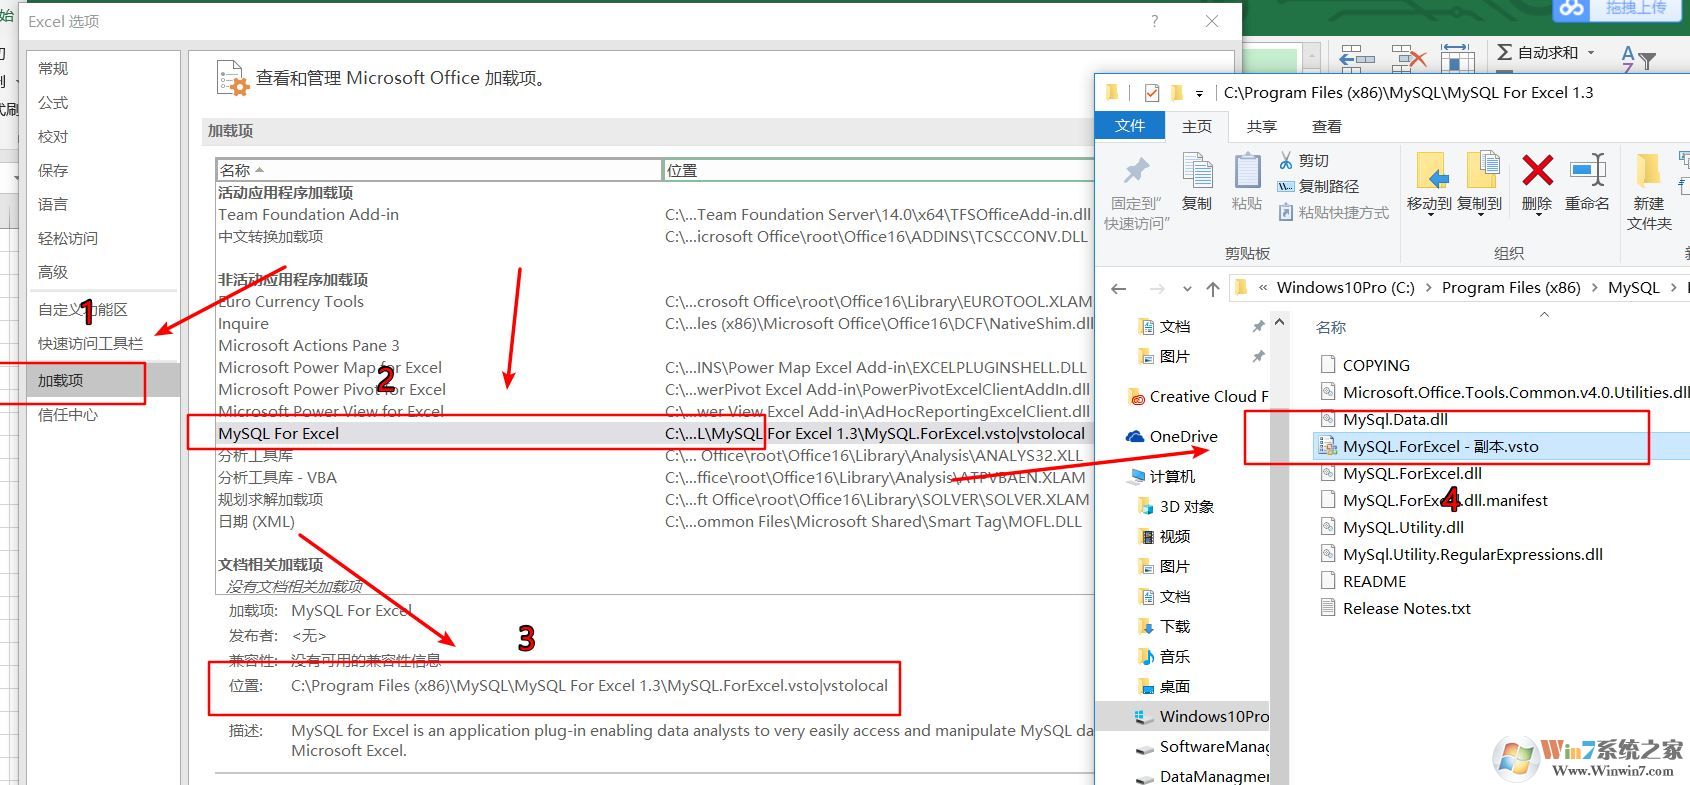Click the Copy (复制) ribbon icon
1690x785 pixels.
coord(1196,172)
